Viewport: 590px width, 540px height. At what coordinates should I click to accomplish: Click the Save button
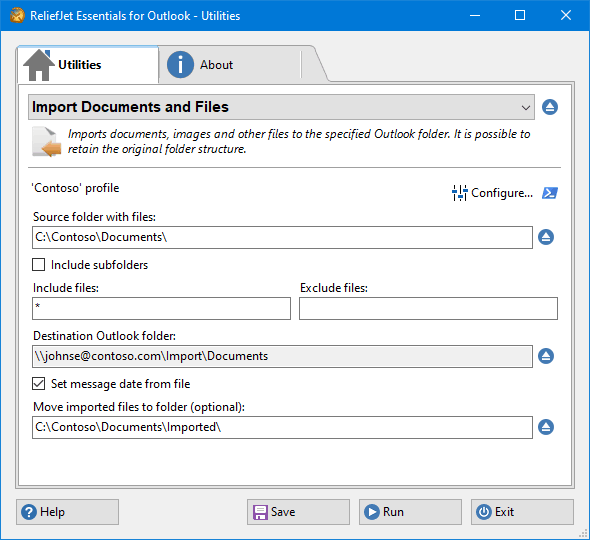(298, 512)
